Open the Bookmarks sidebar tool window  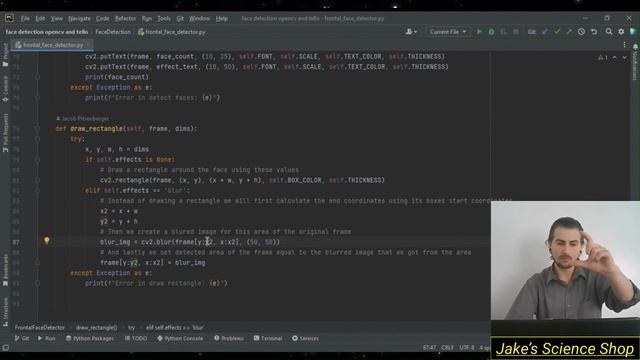pyautogui.click(x=5, y=270)
